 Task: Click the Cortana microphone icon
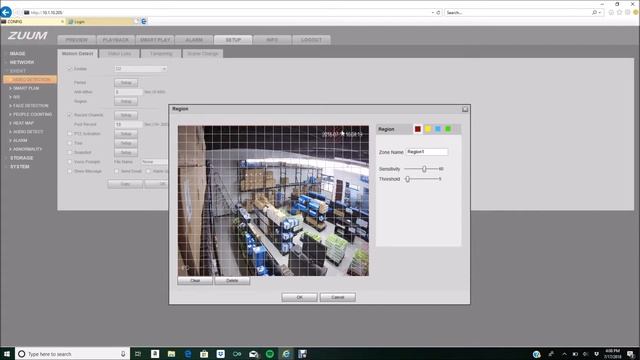[123, 354]
